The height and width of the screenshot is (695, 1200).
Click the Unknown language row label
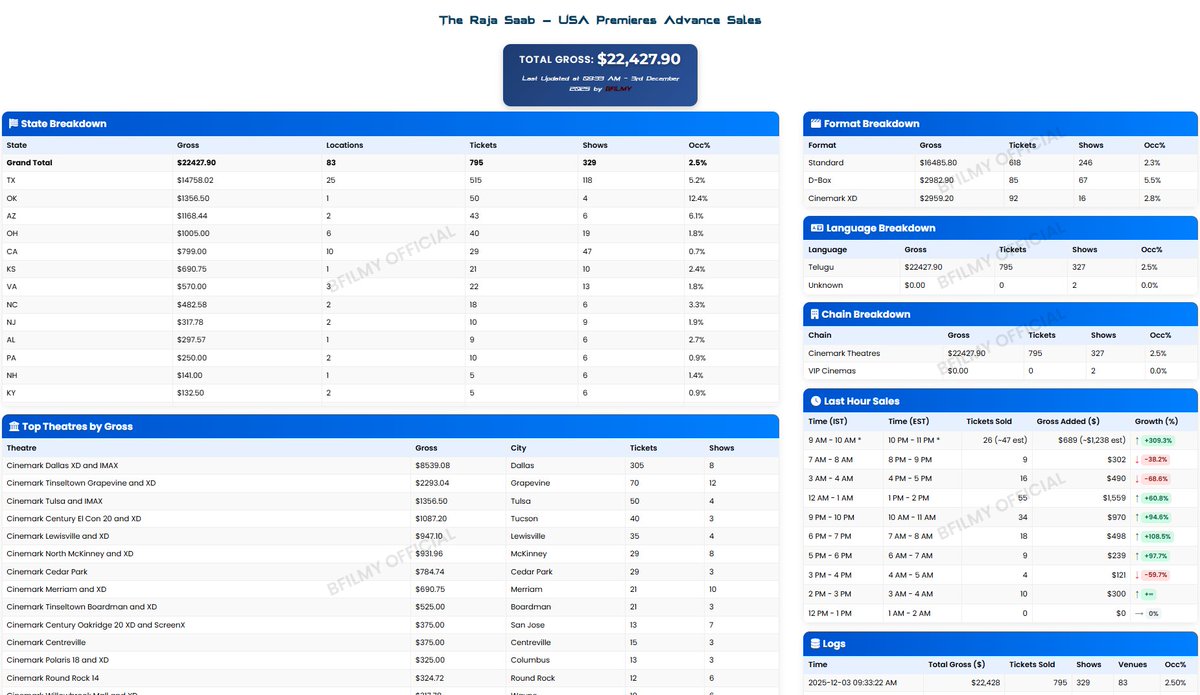825,285
